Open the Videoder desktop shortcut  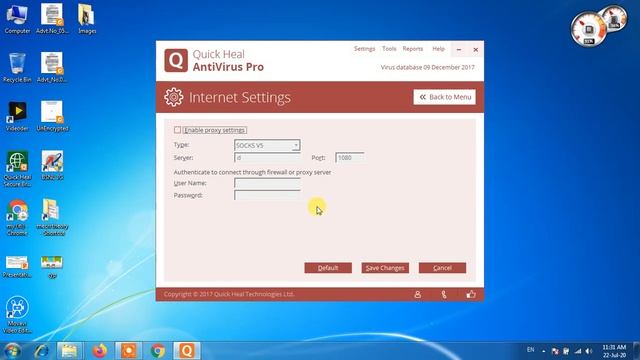tap(17, 116)
